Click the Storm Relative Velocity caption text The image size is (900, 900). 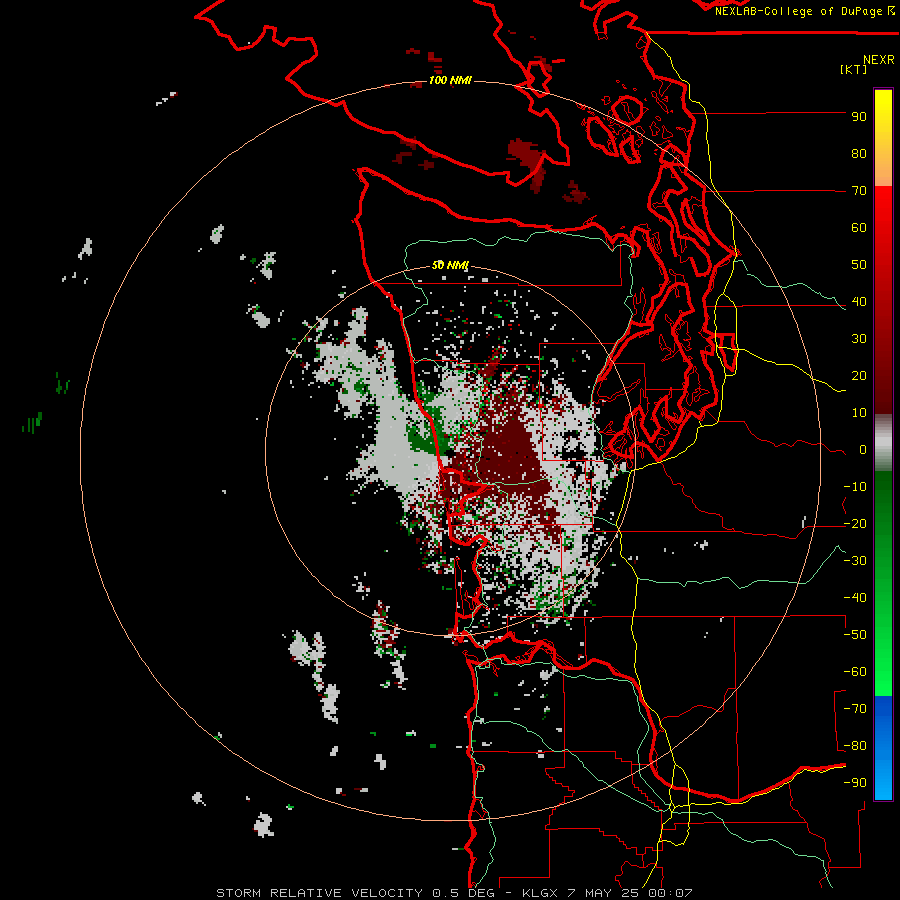(x=454, y=893)
